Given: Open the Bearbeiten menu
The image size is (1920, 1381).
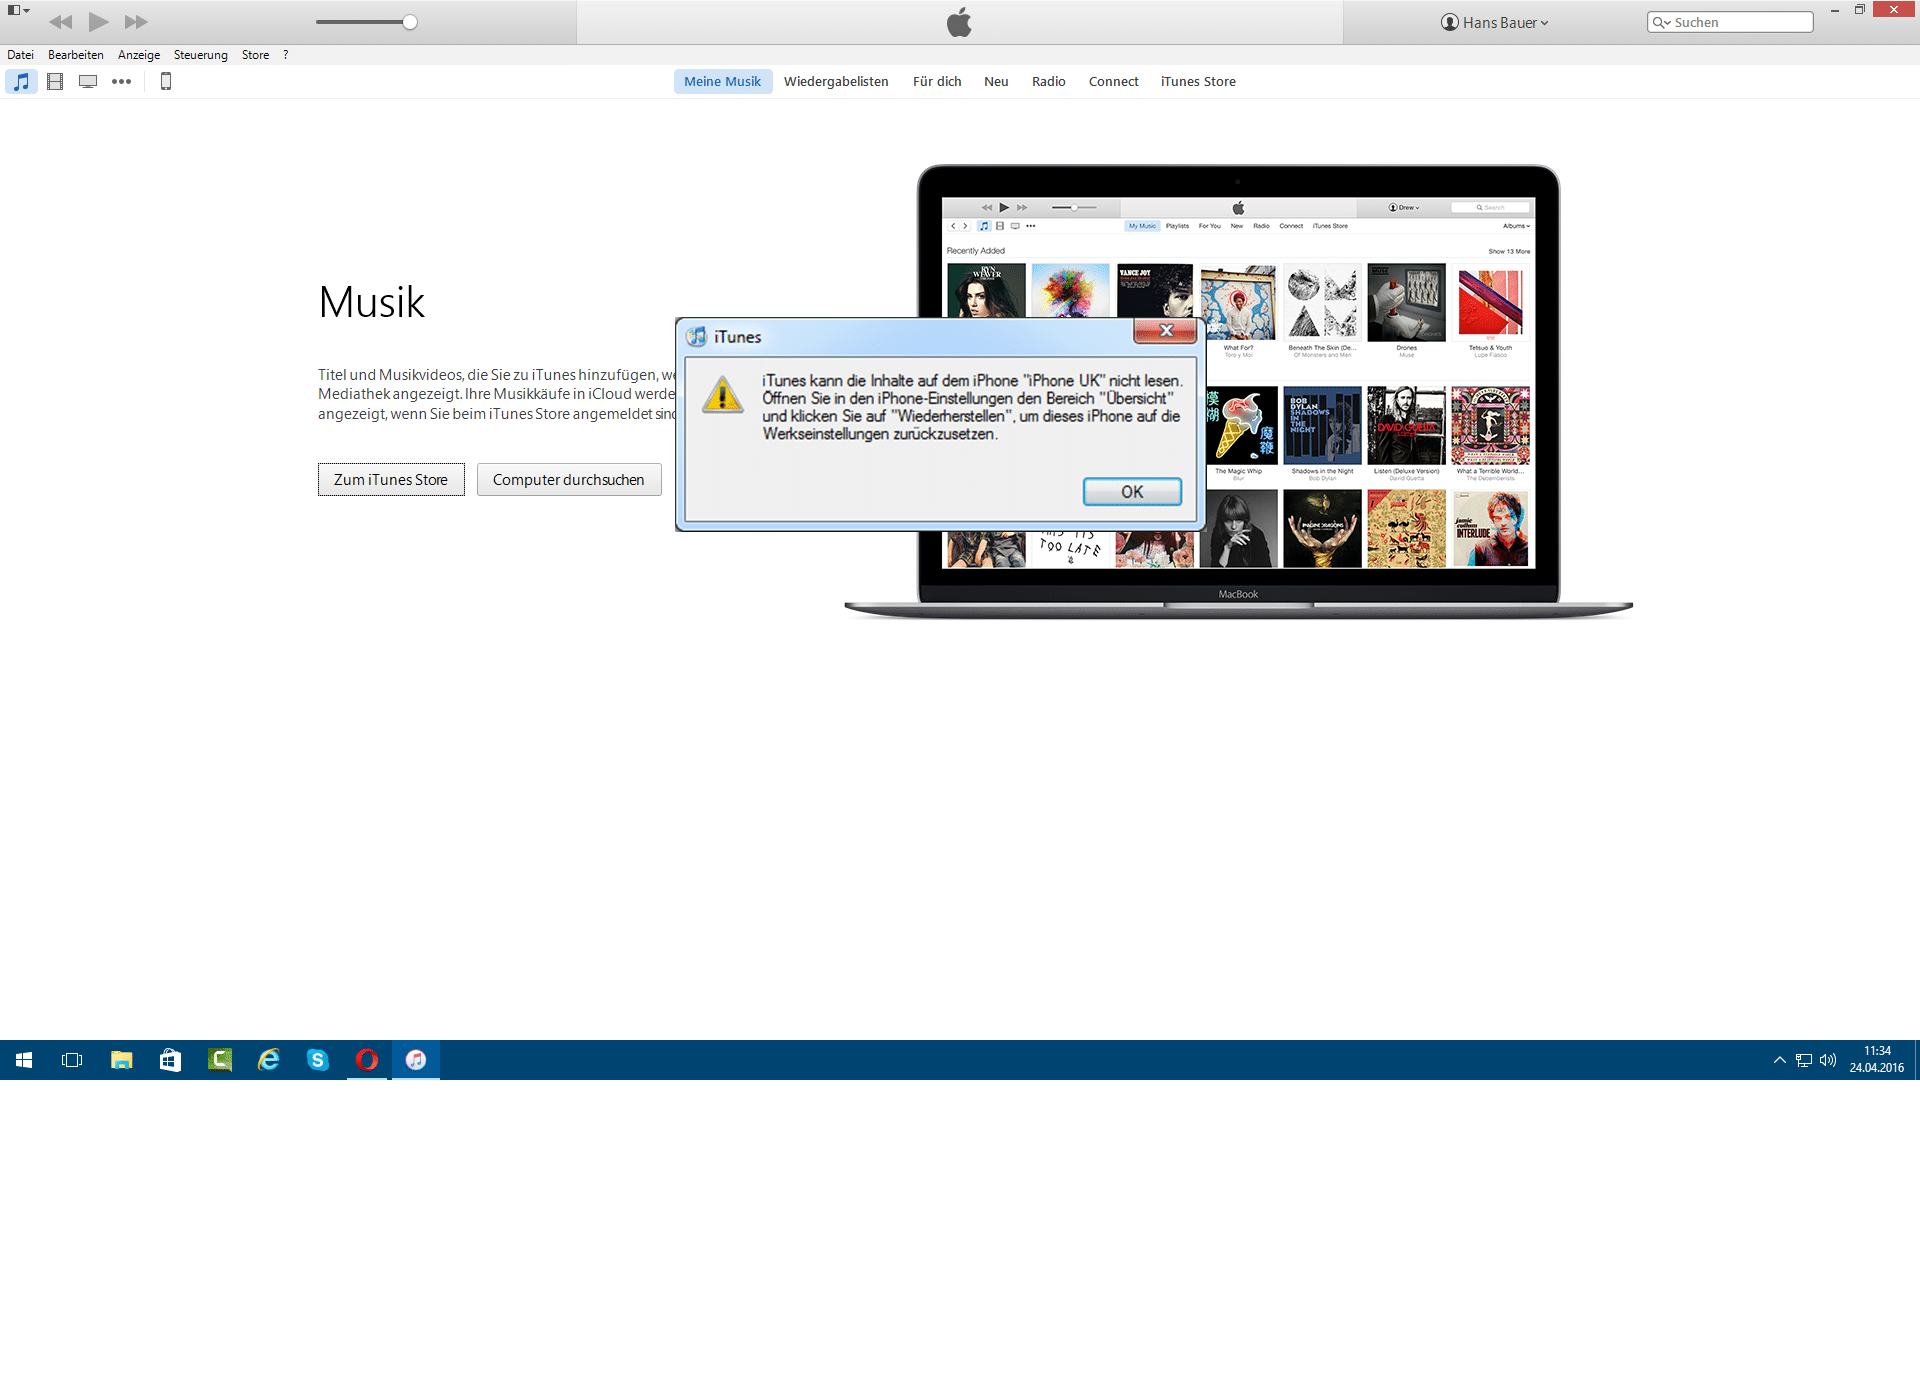Looking at the screenshot, I should (76, 55).
